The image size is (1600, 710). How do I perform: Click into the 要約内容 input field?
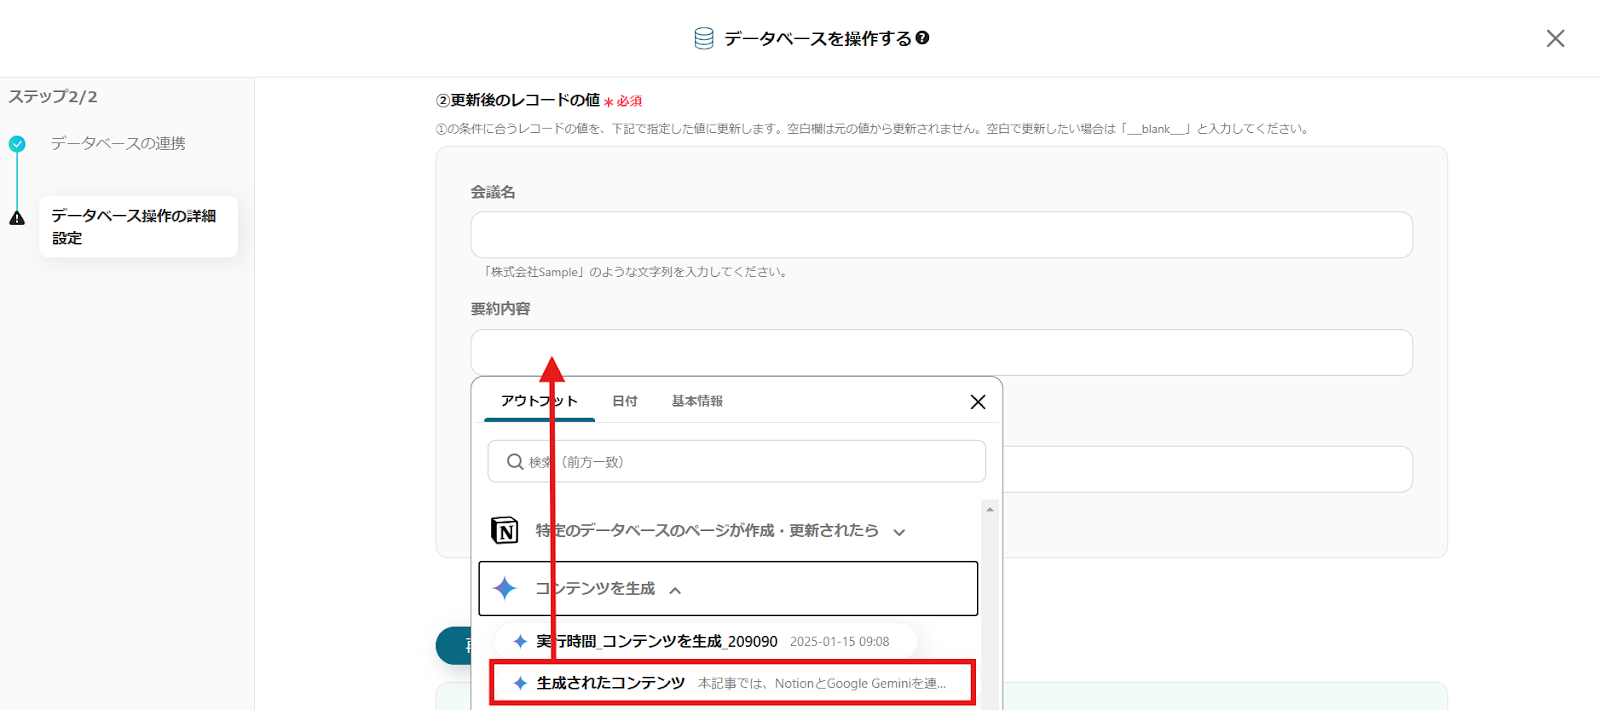[940, 352]
